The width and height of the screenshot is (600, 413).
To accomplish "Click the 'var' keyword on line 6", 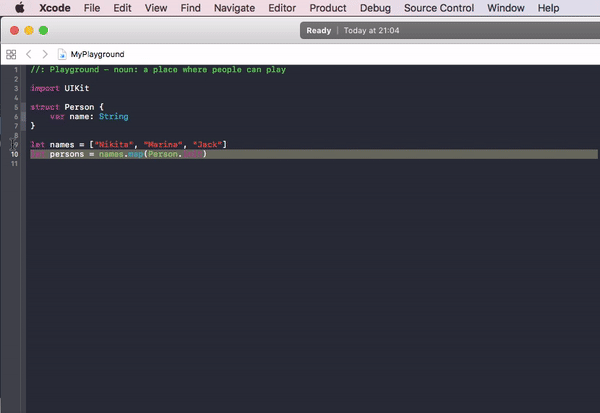I will tap(57, 116).
